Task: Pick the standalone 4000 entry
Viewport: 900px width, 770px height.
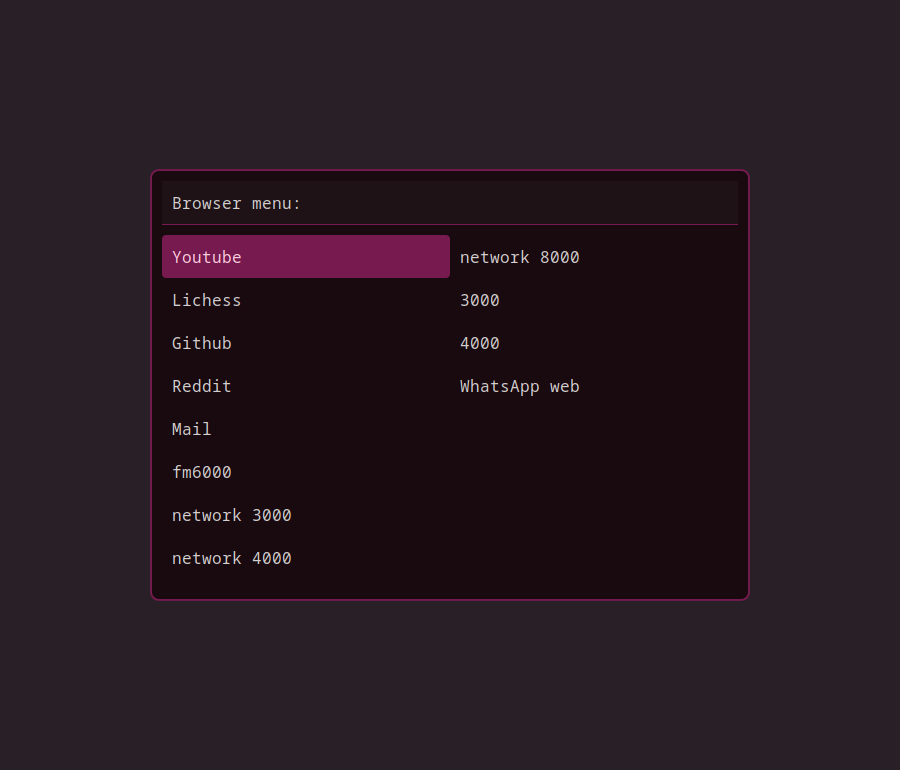Action: 594,343
